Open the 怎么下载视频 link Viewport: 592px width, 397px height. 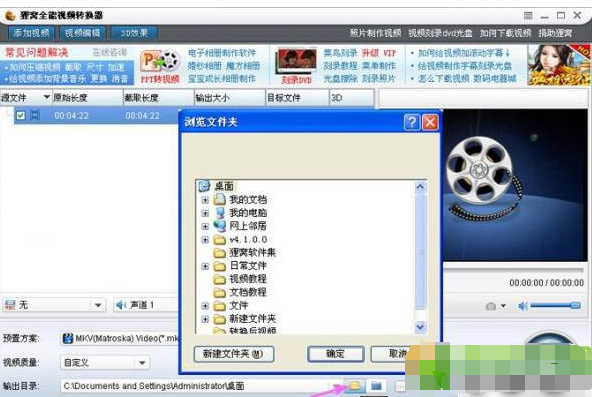click(x=444, y=78)
